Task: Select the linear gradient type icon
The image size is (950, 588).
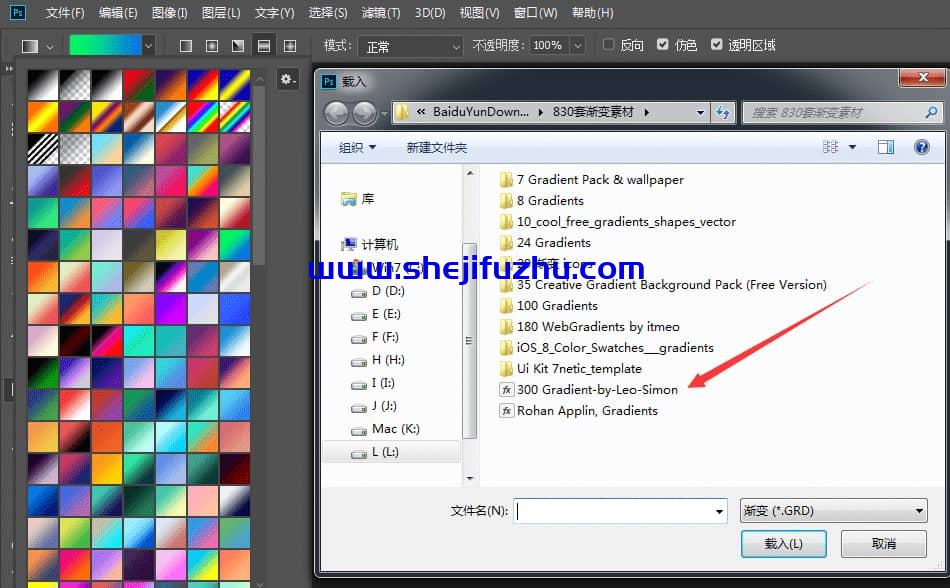Action: pyautogui.click(x=186, y=46)
